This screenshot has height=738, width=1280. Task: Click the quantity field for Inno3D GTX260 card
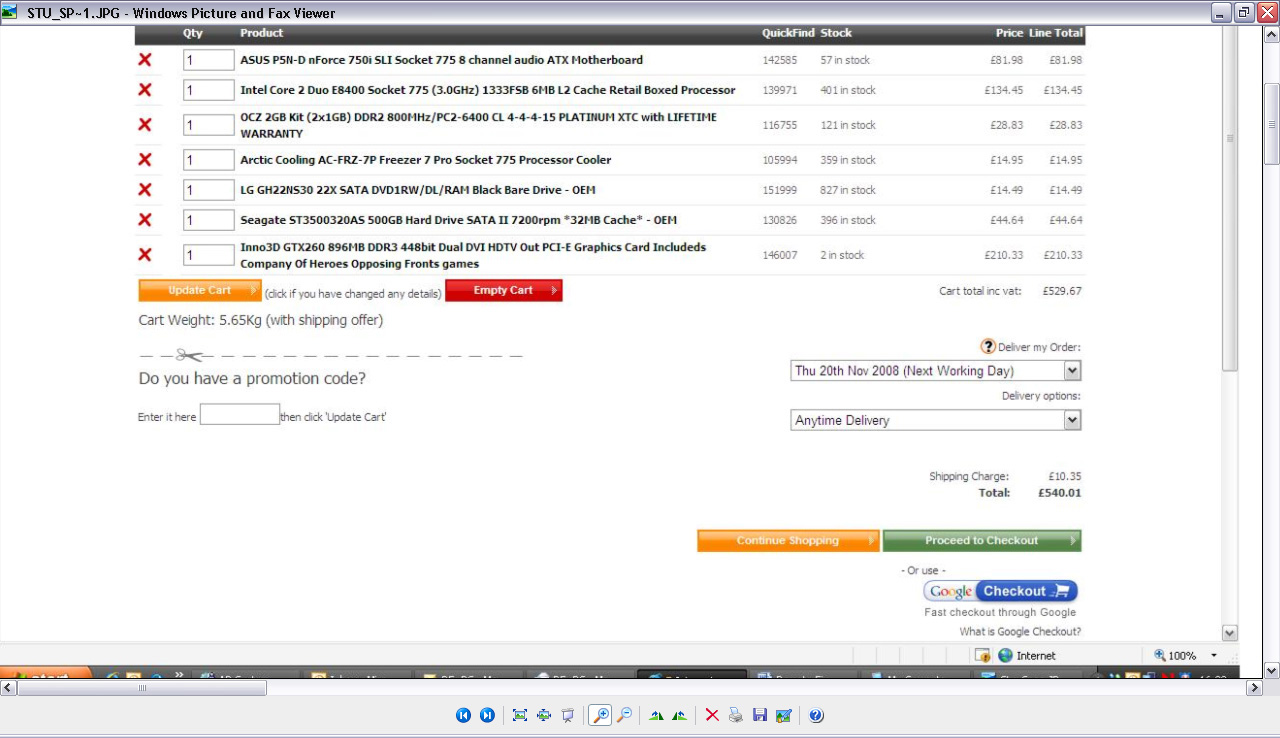(208, 255)
